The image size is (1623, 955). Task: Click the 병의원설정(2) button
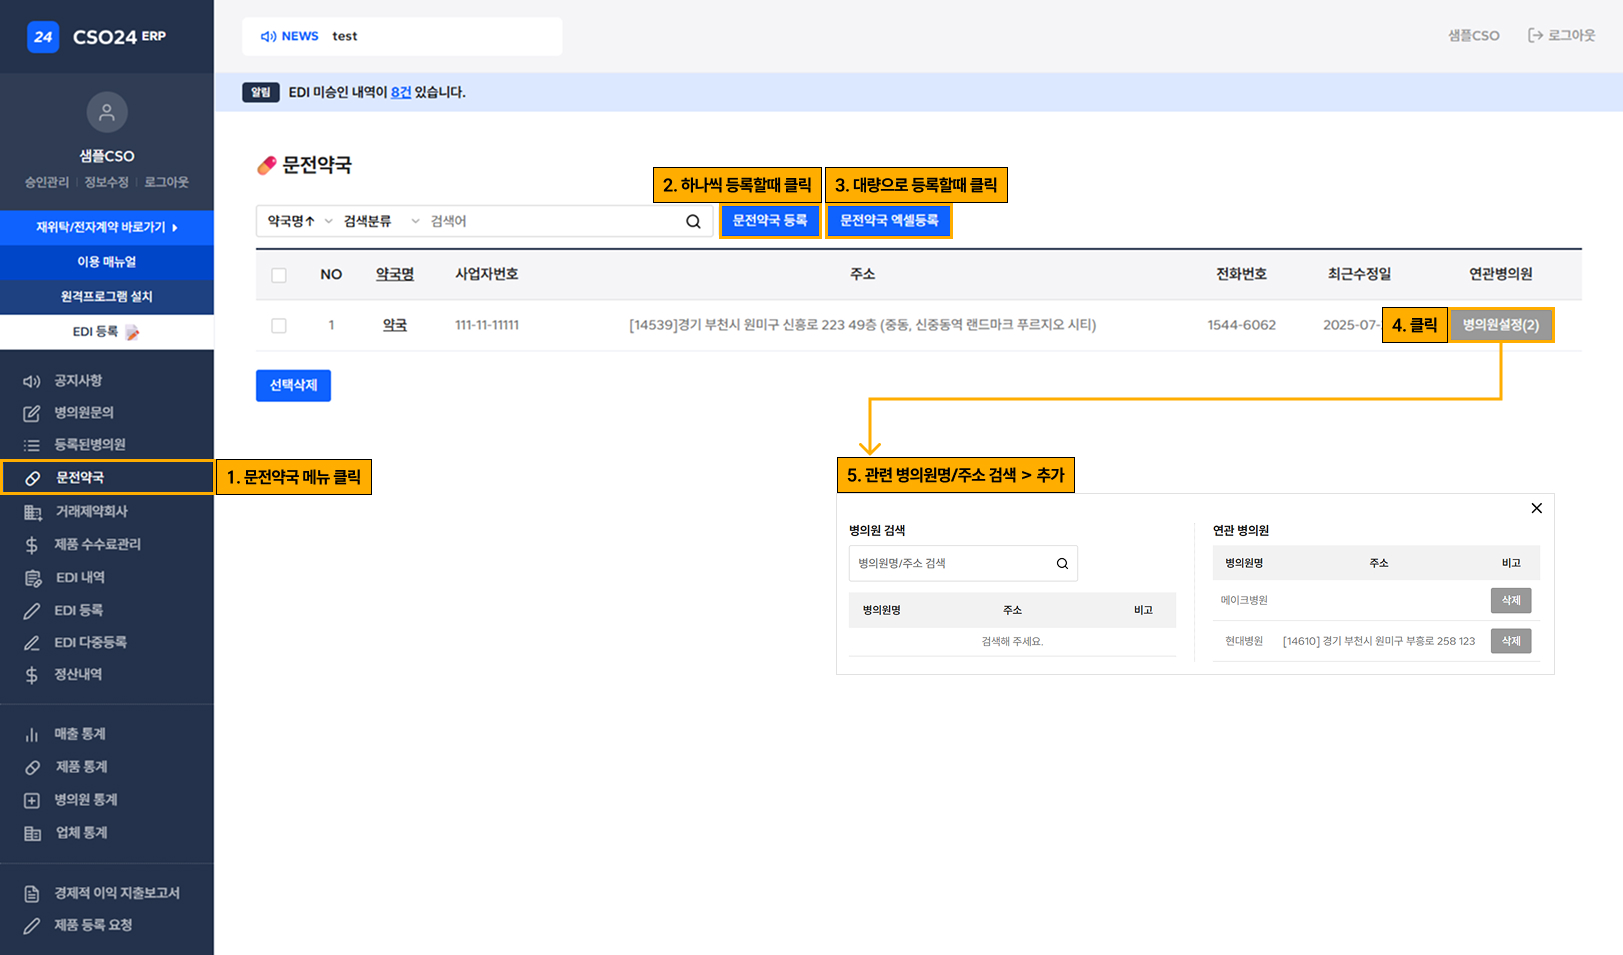point(1500,325)
